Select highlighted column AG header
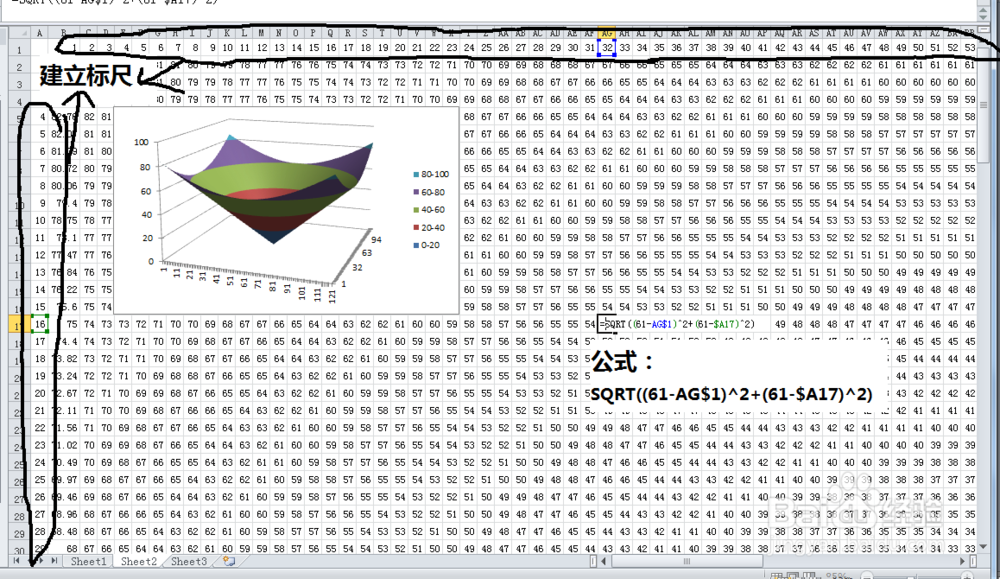 click(x=607, y=33)
